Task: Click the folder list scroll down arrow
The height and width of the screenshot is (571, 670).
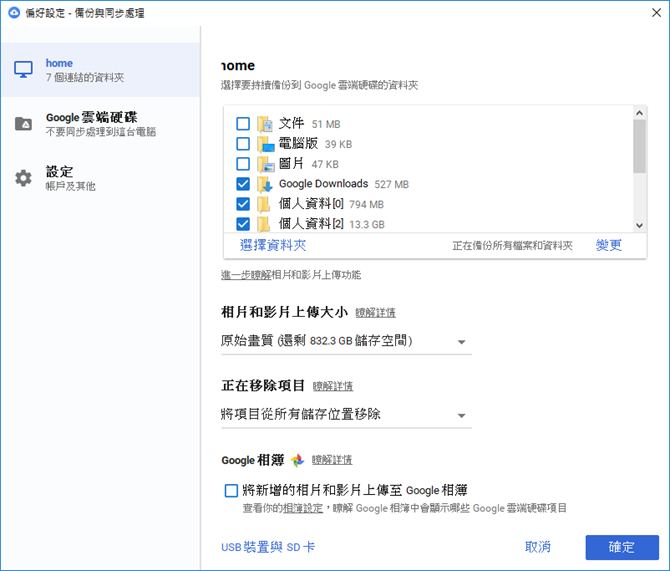Action: [x=640, y=226]
